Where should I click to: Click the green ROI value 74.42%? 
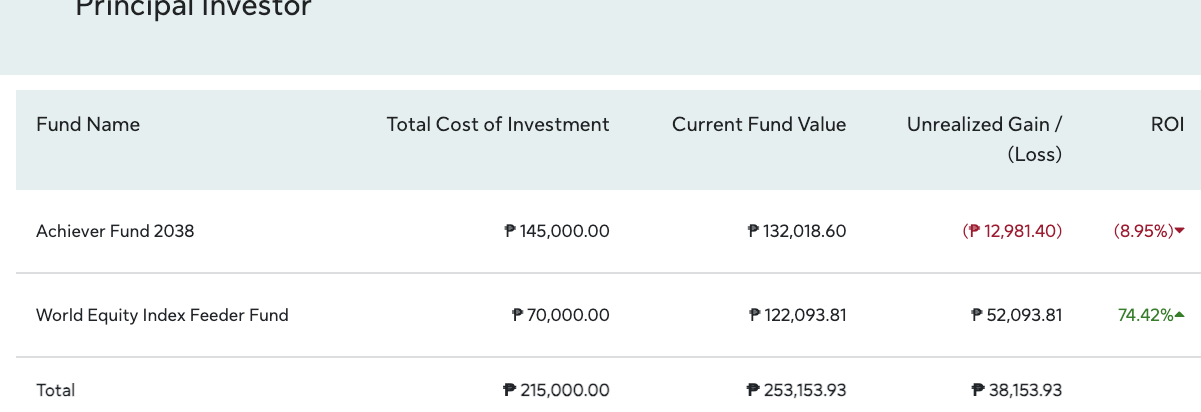pos(1145,315)
